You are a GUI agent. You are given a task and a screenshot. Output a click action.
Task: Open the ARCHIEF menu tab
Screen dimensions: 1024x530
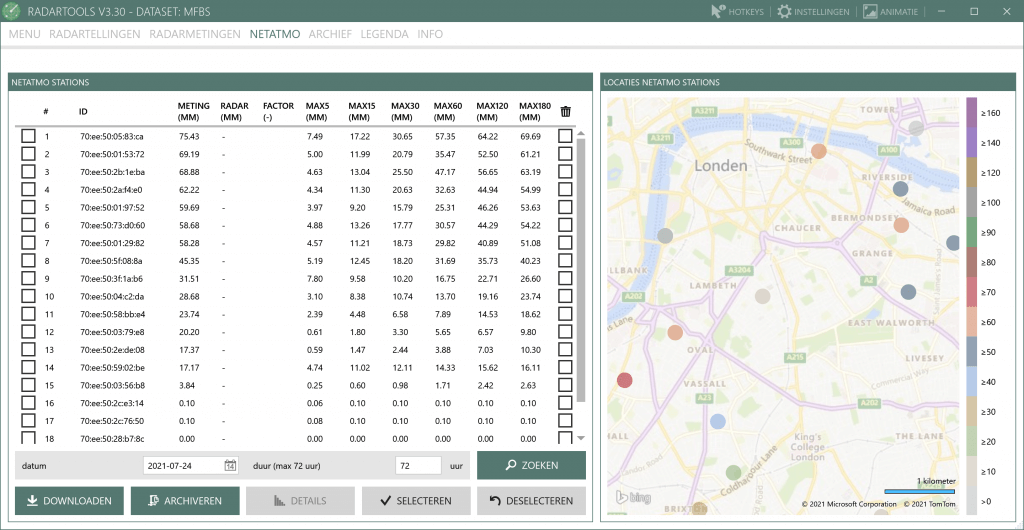click(x=330, y=34)
